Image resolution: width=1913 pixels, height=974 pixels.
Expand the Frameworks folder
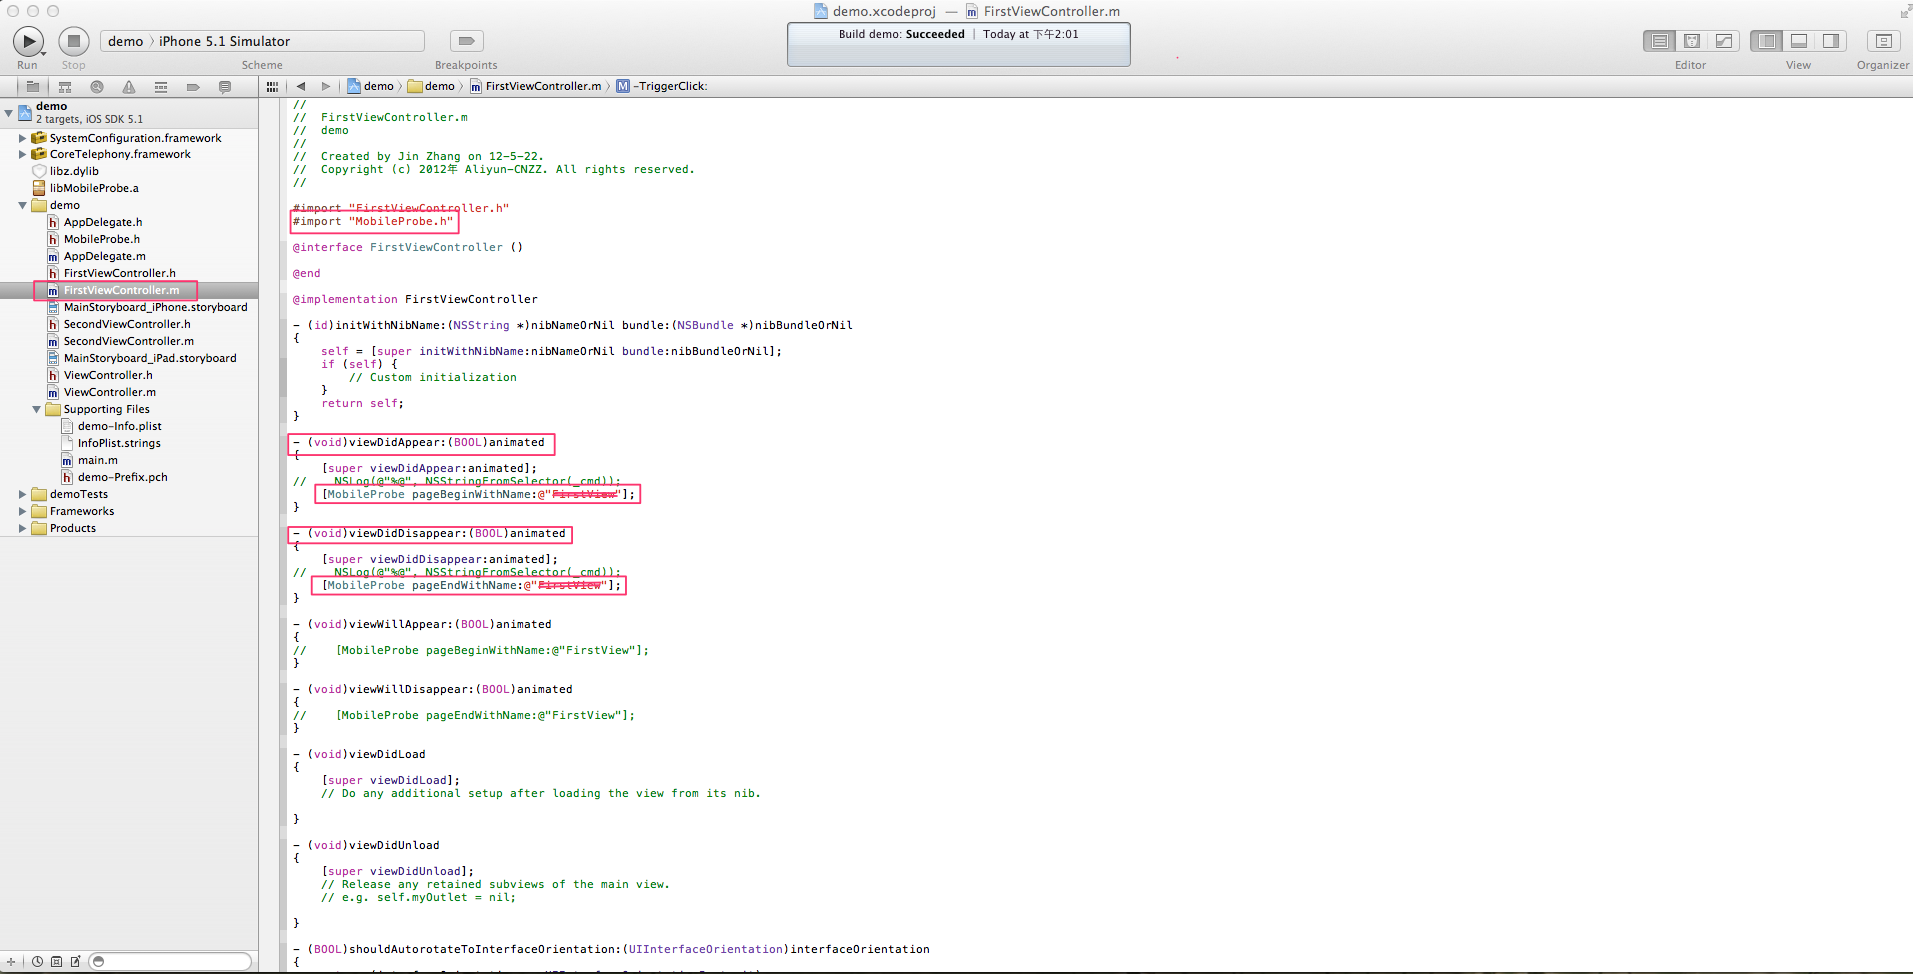(x=22, y=511)
